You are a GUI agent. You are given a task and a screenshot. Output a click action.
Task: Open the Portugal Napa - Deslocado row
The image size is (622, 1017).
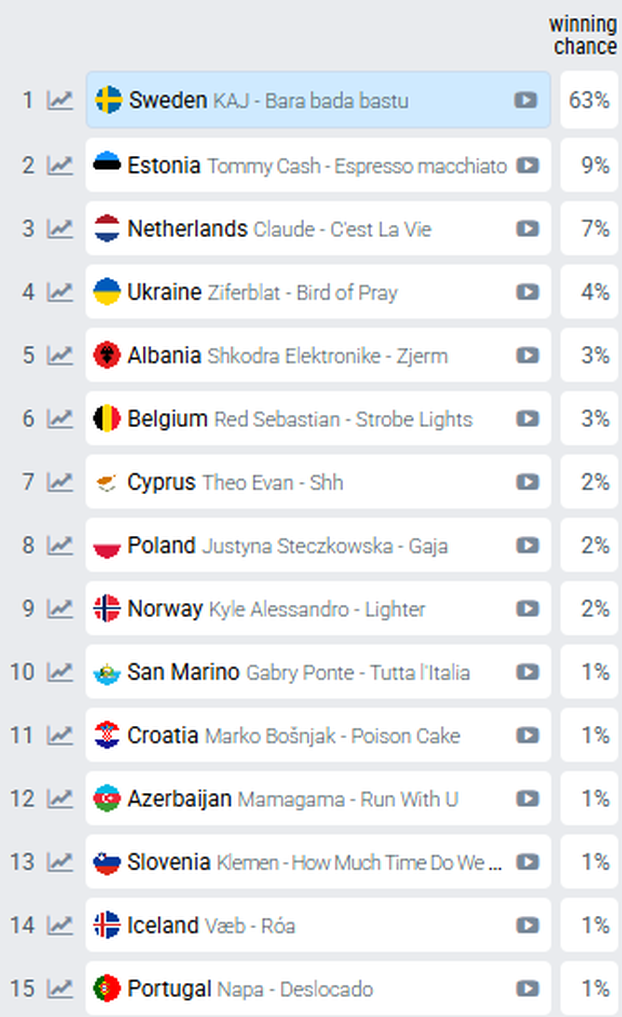318,988
